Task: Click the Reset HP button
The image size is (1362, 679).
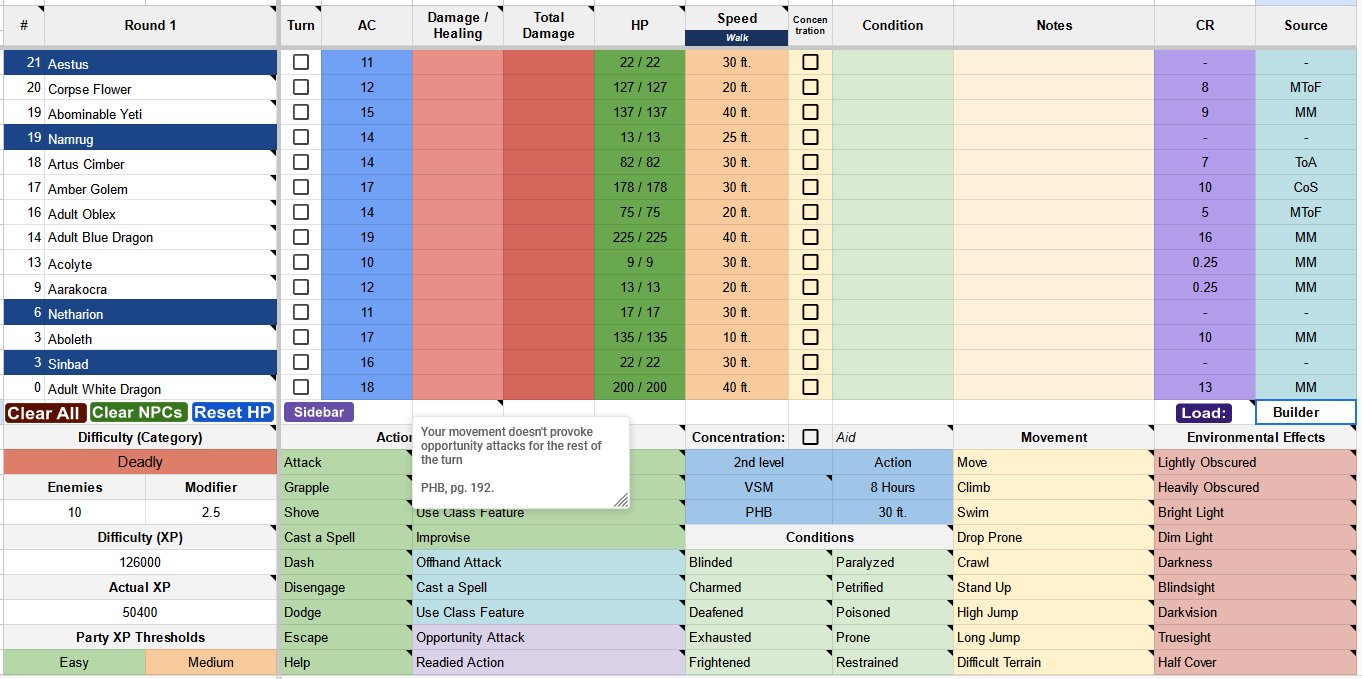Action: point(233,413)
